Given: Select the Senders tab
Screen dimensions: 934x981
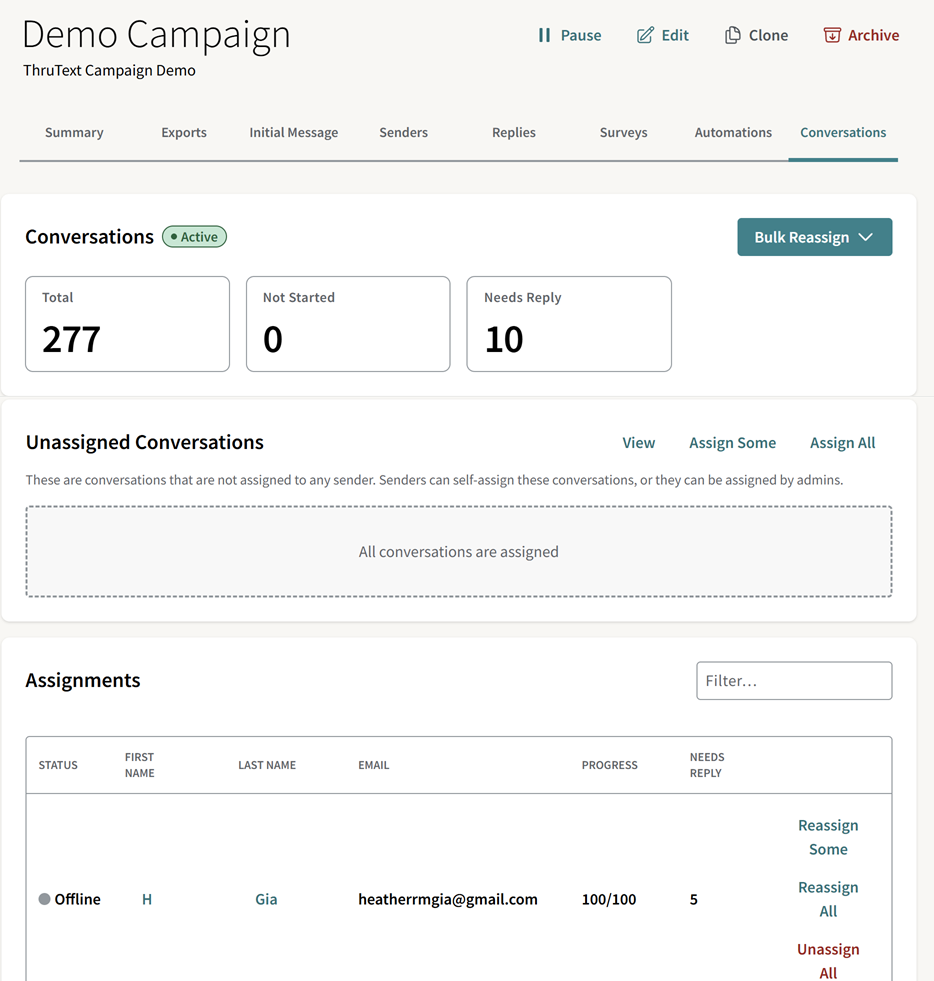Looking at the screenshot, I should 404,133.
